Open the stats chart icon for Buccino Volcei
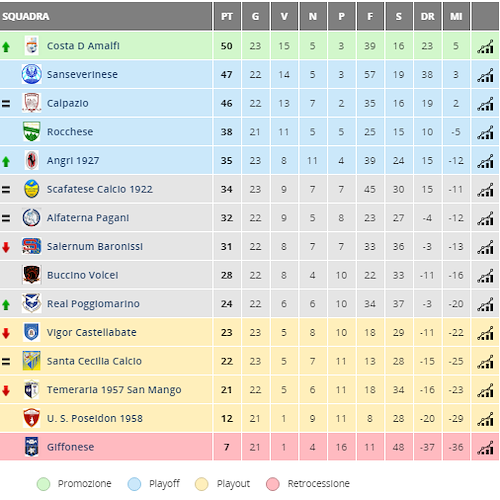The height and width of the screenshot is (500, 500). [485, 276]
